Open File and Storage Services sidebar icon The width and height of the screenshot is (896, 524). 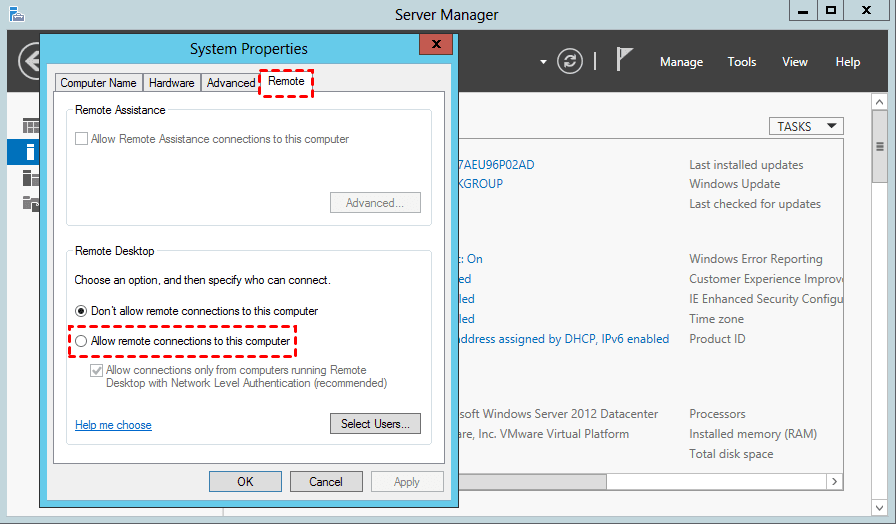coord(31,203)
